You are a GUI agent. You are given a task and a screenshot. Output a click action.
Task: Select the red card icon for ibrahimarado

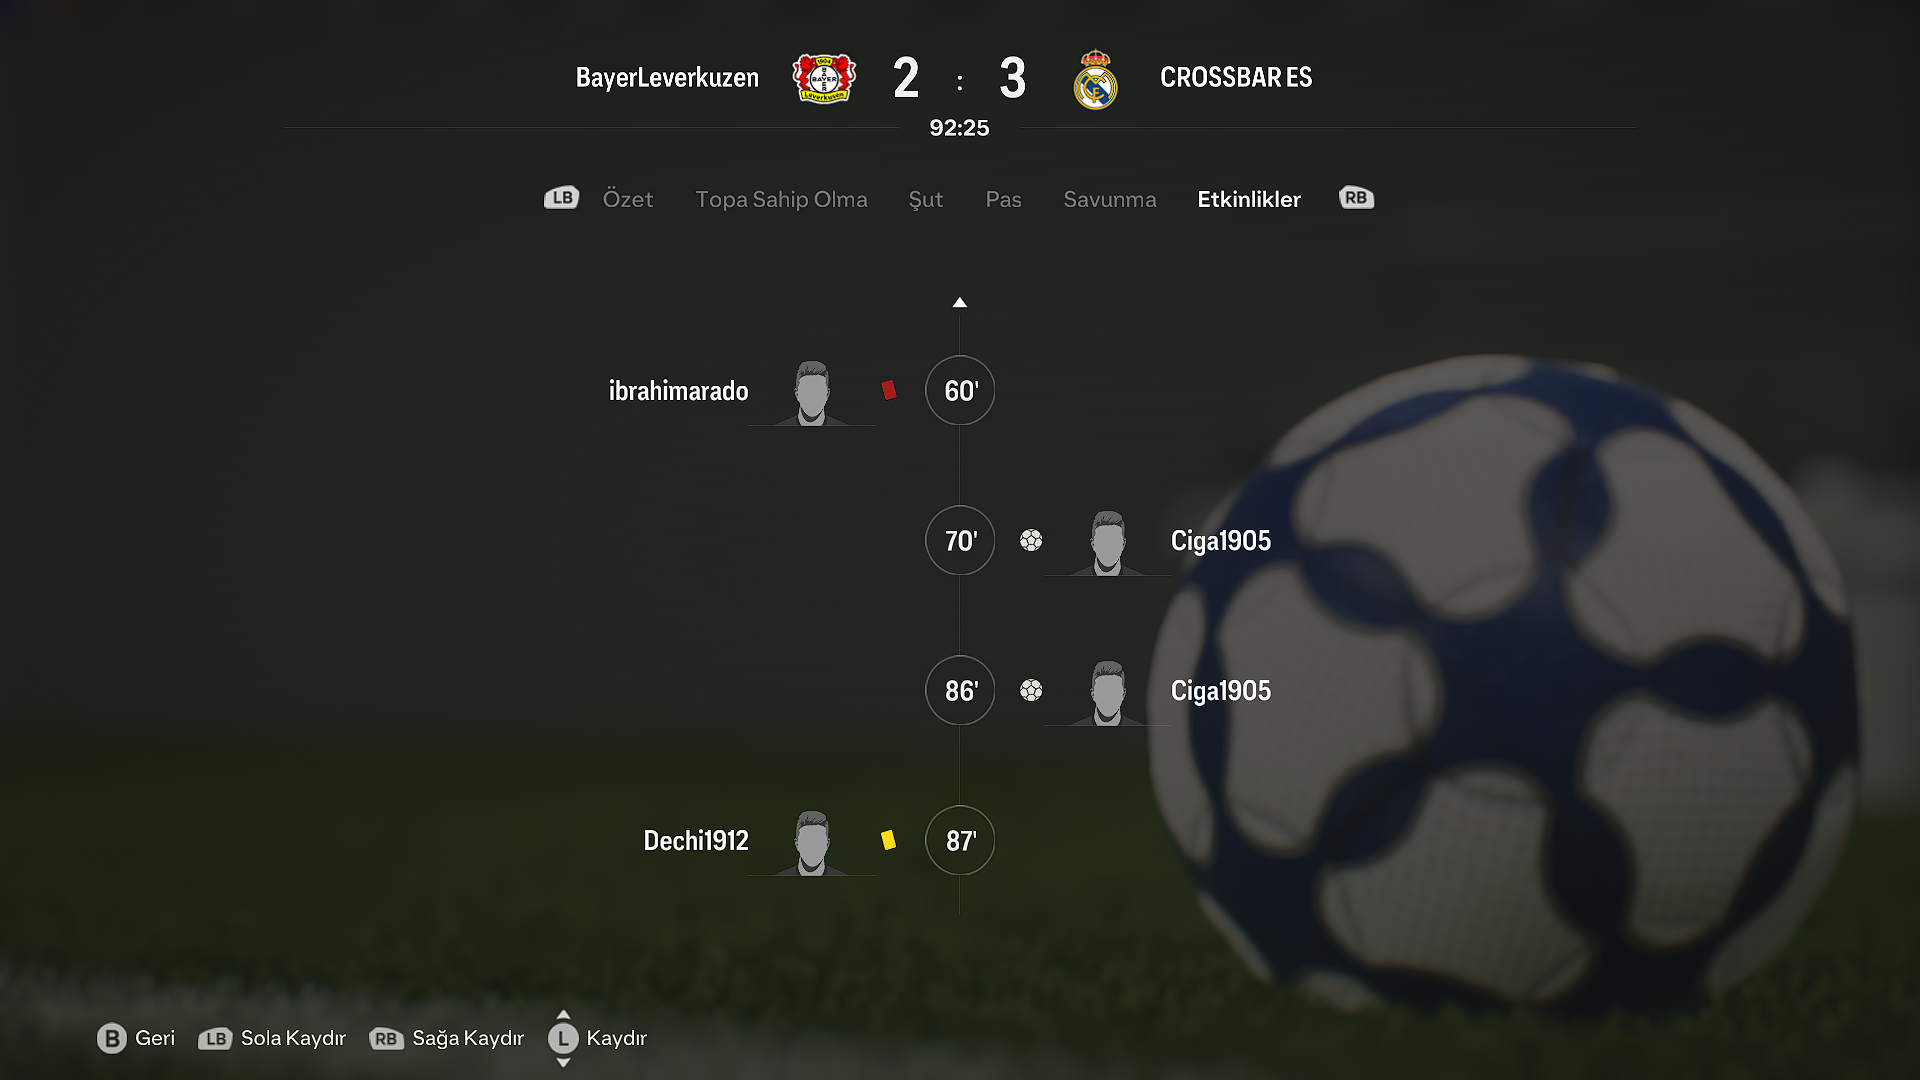[x=888, y=390]
